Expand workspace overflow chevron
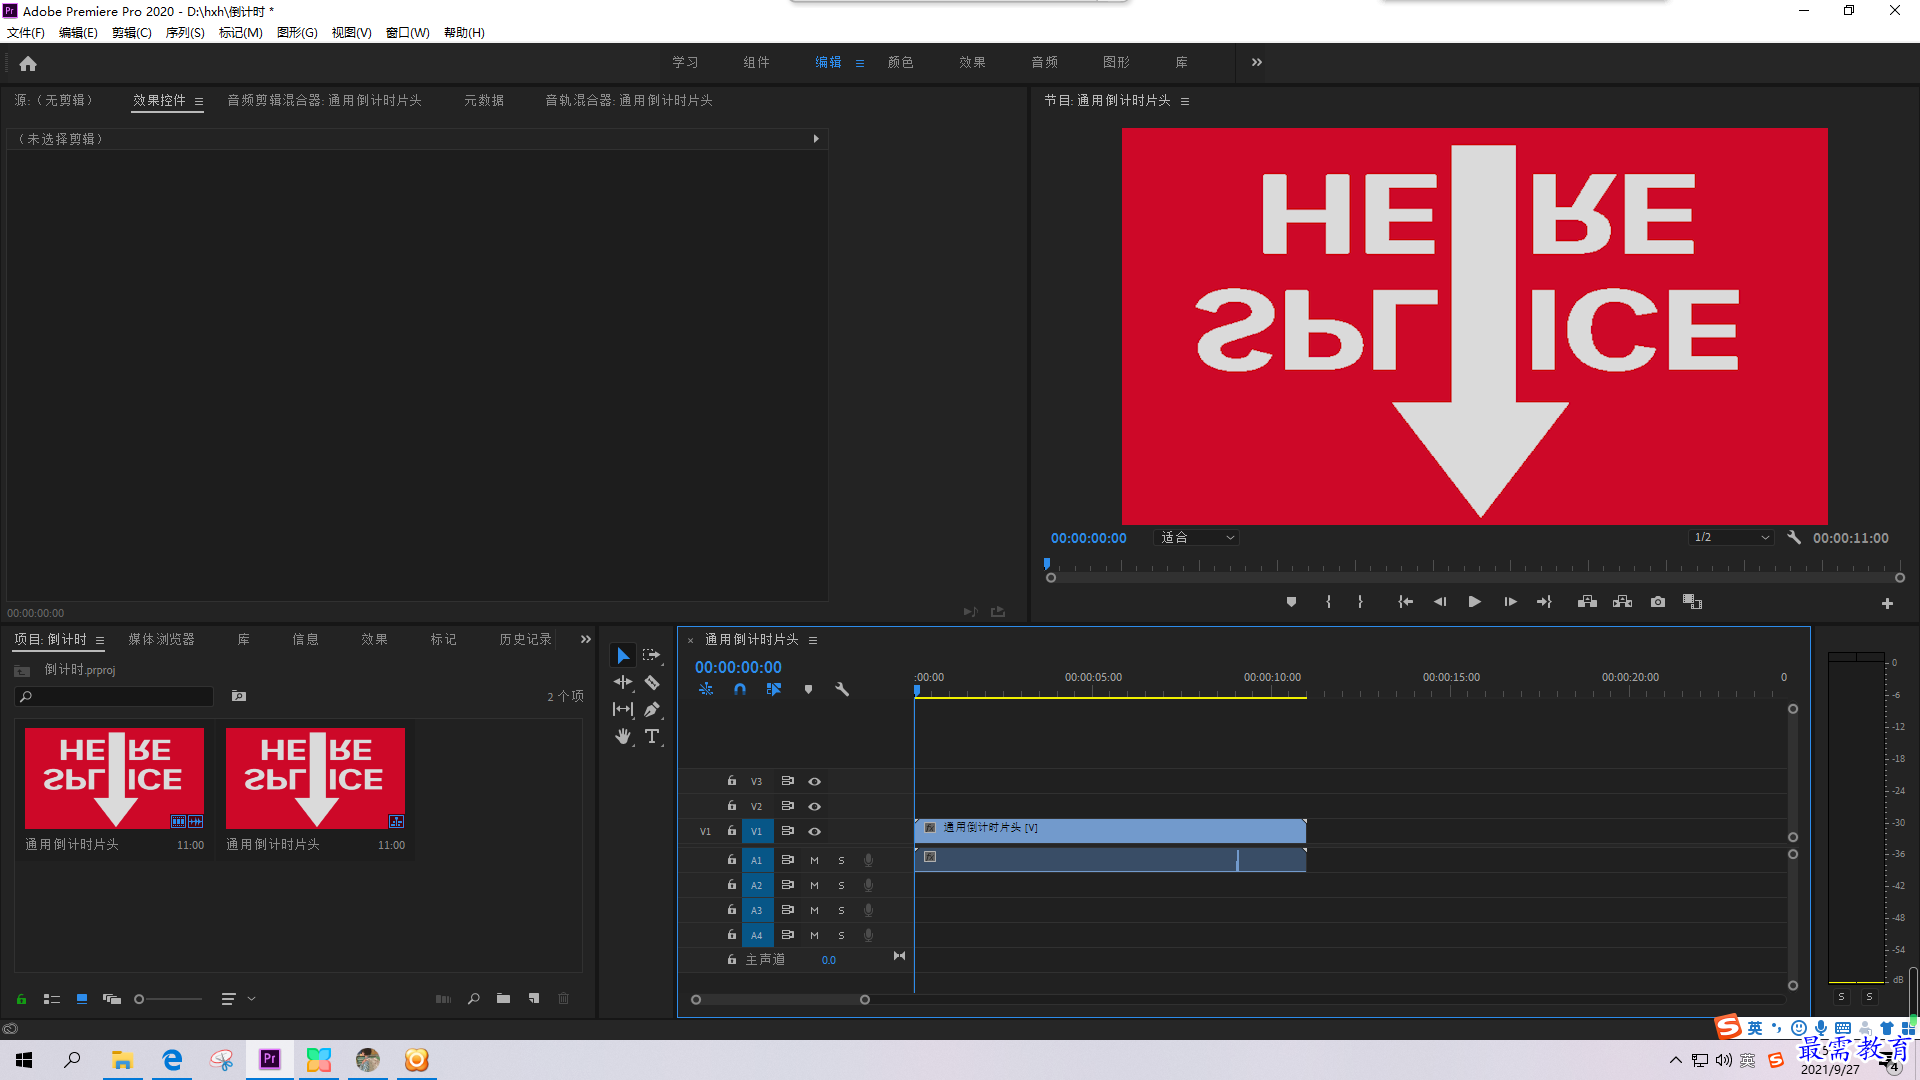This screenshot has height=1080, width=1920. point(1256,62)
